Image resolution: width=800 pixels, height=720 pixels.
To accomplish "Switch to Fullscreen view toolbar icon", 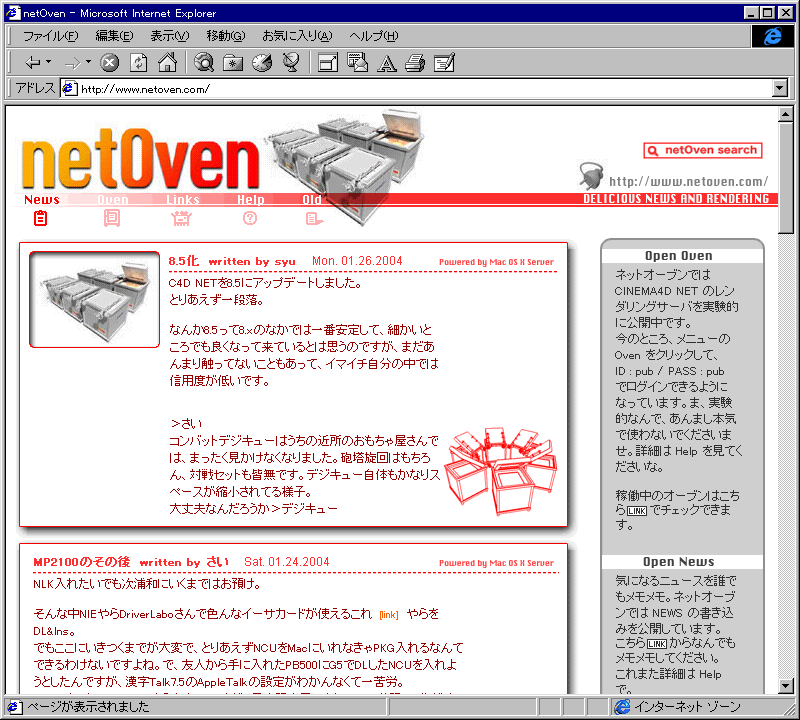I will (328, 63).
